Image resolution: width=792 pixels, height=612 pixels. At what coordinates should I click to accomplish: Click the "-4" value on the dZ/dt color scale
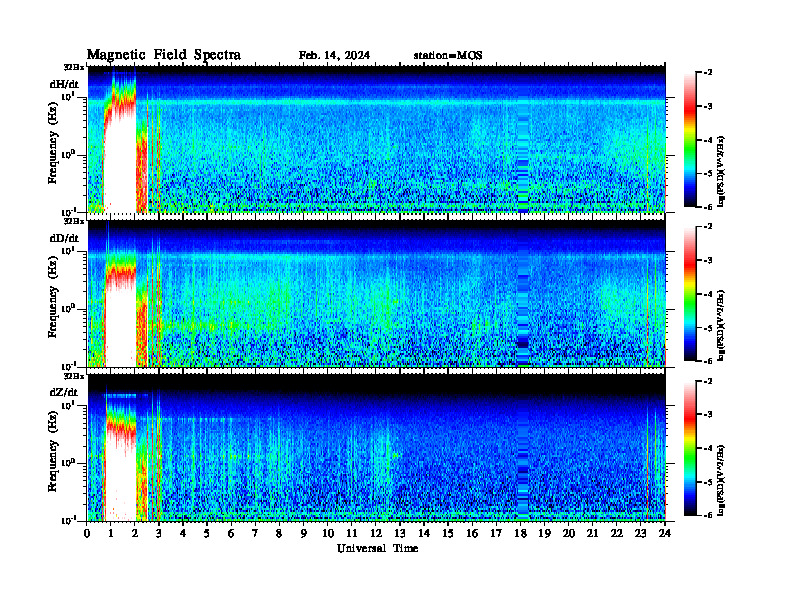708,448
